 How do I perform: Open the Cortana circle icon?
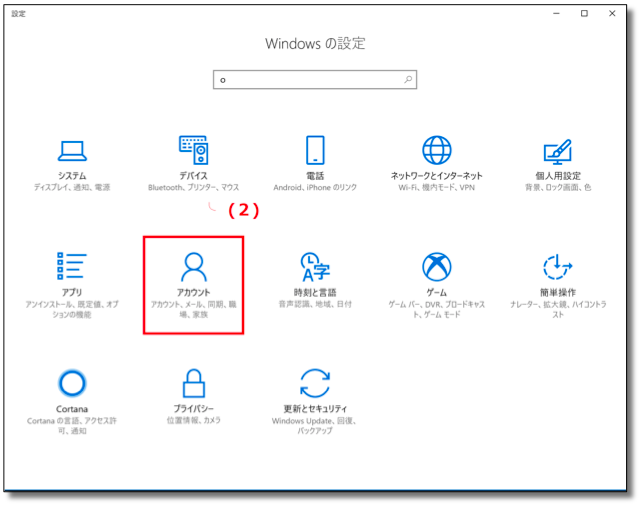(72, 383)
